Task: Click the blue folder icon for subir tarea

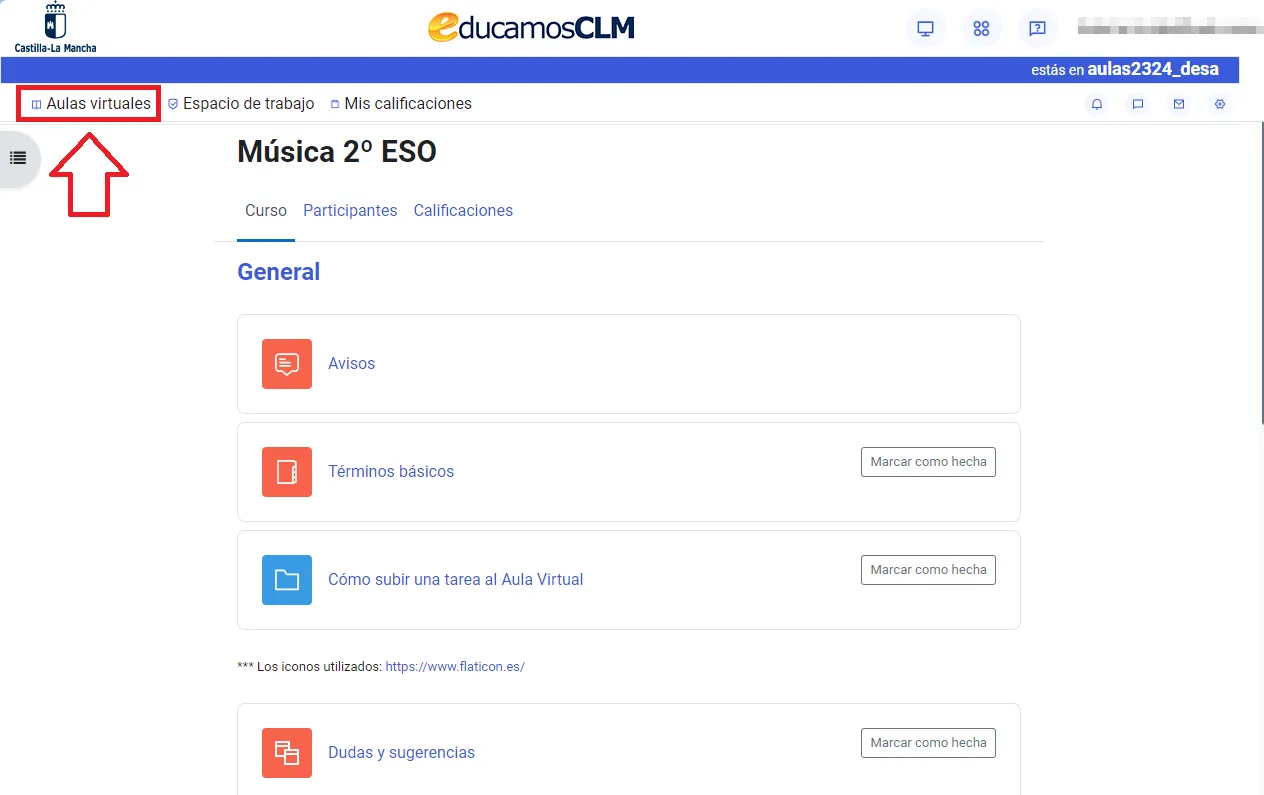Action: click(287, 580)
